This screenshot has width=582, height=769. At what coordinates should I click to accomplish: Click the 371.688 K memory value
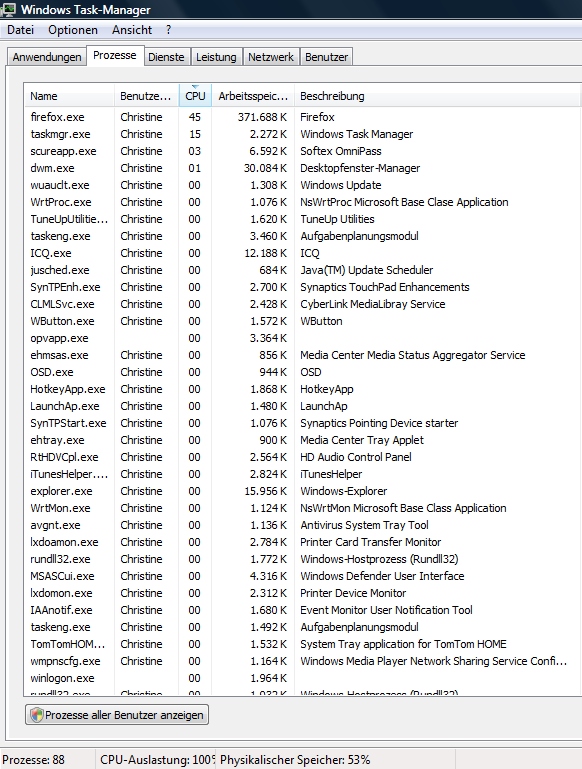click(x=262, y=117)
